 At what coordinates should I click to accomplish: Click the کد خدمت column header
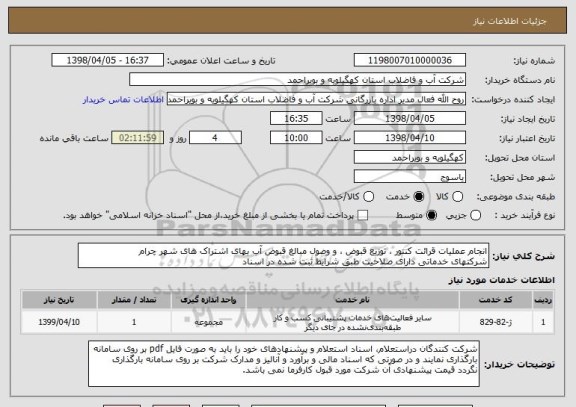pos(496,300)
